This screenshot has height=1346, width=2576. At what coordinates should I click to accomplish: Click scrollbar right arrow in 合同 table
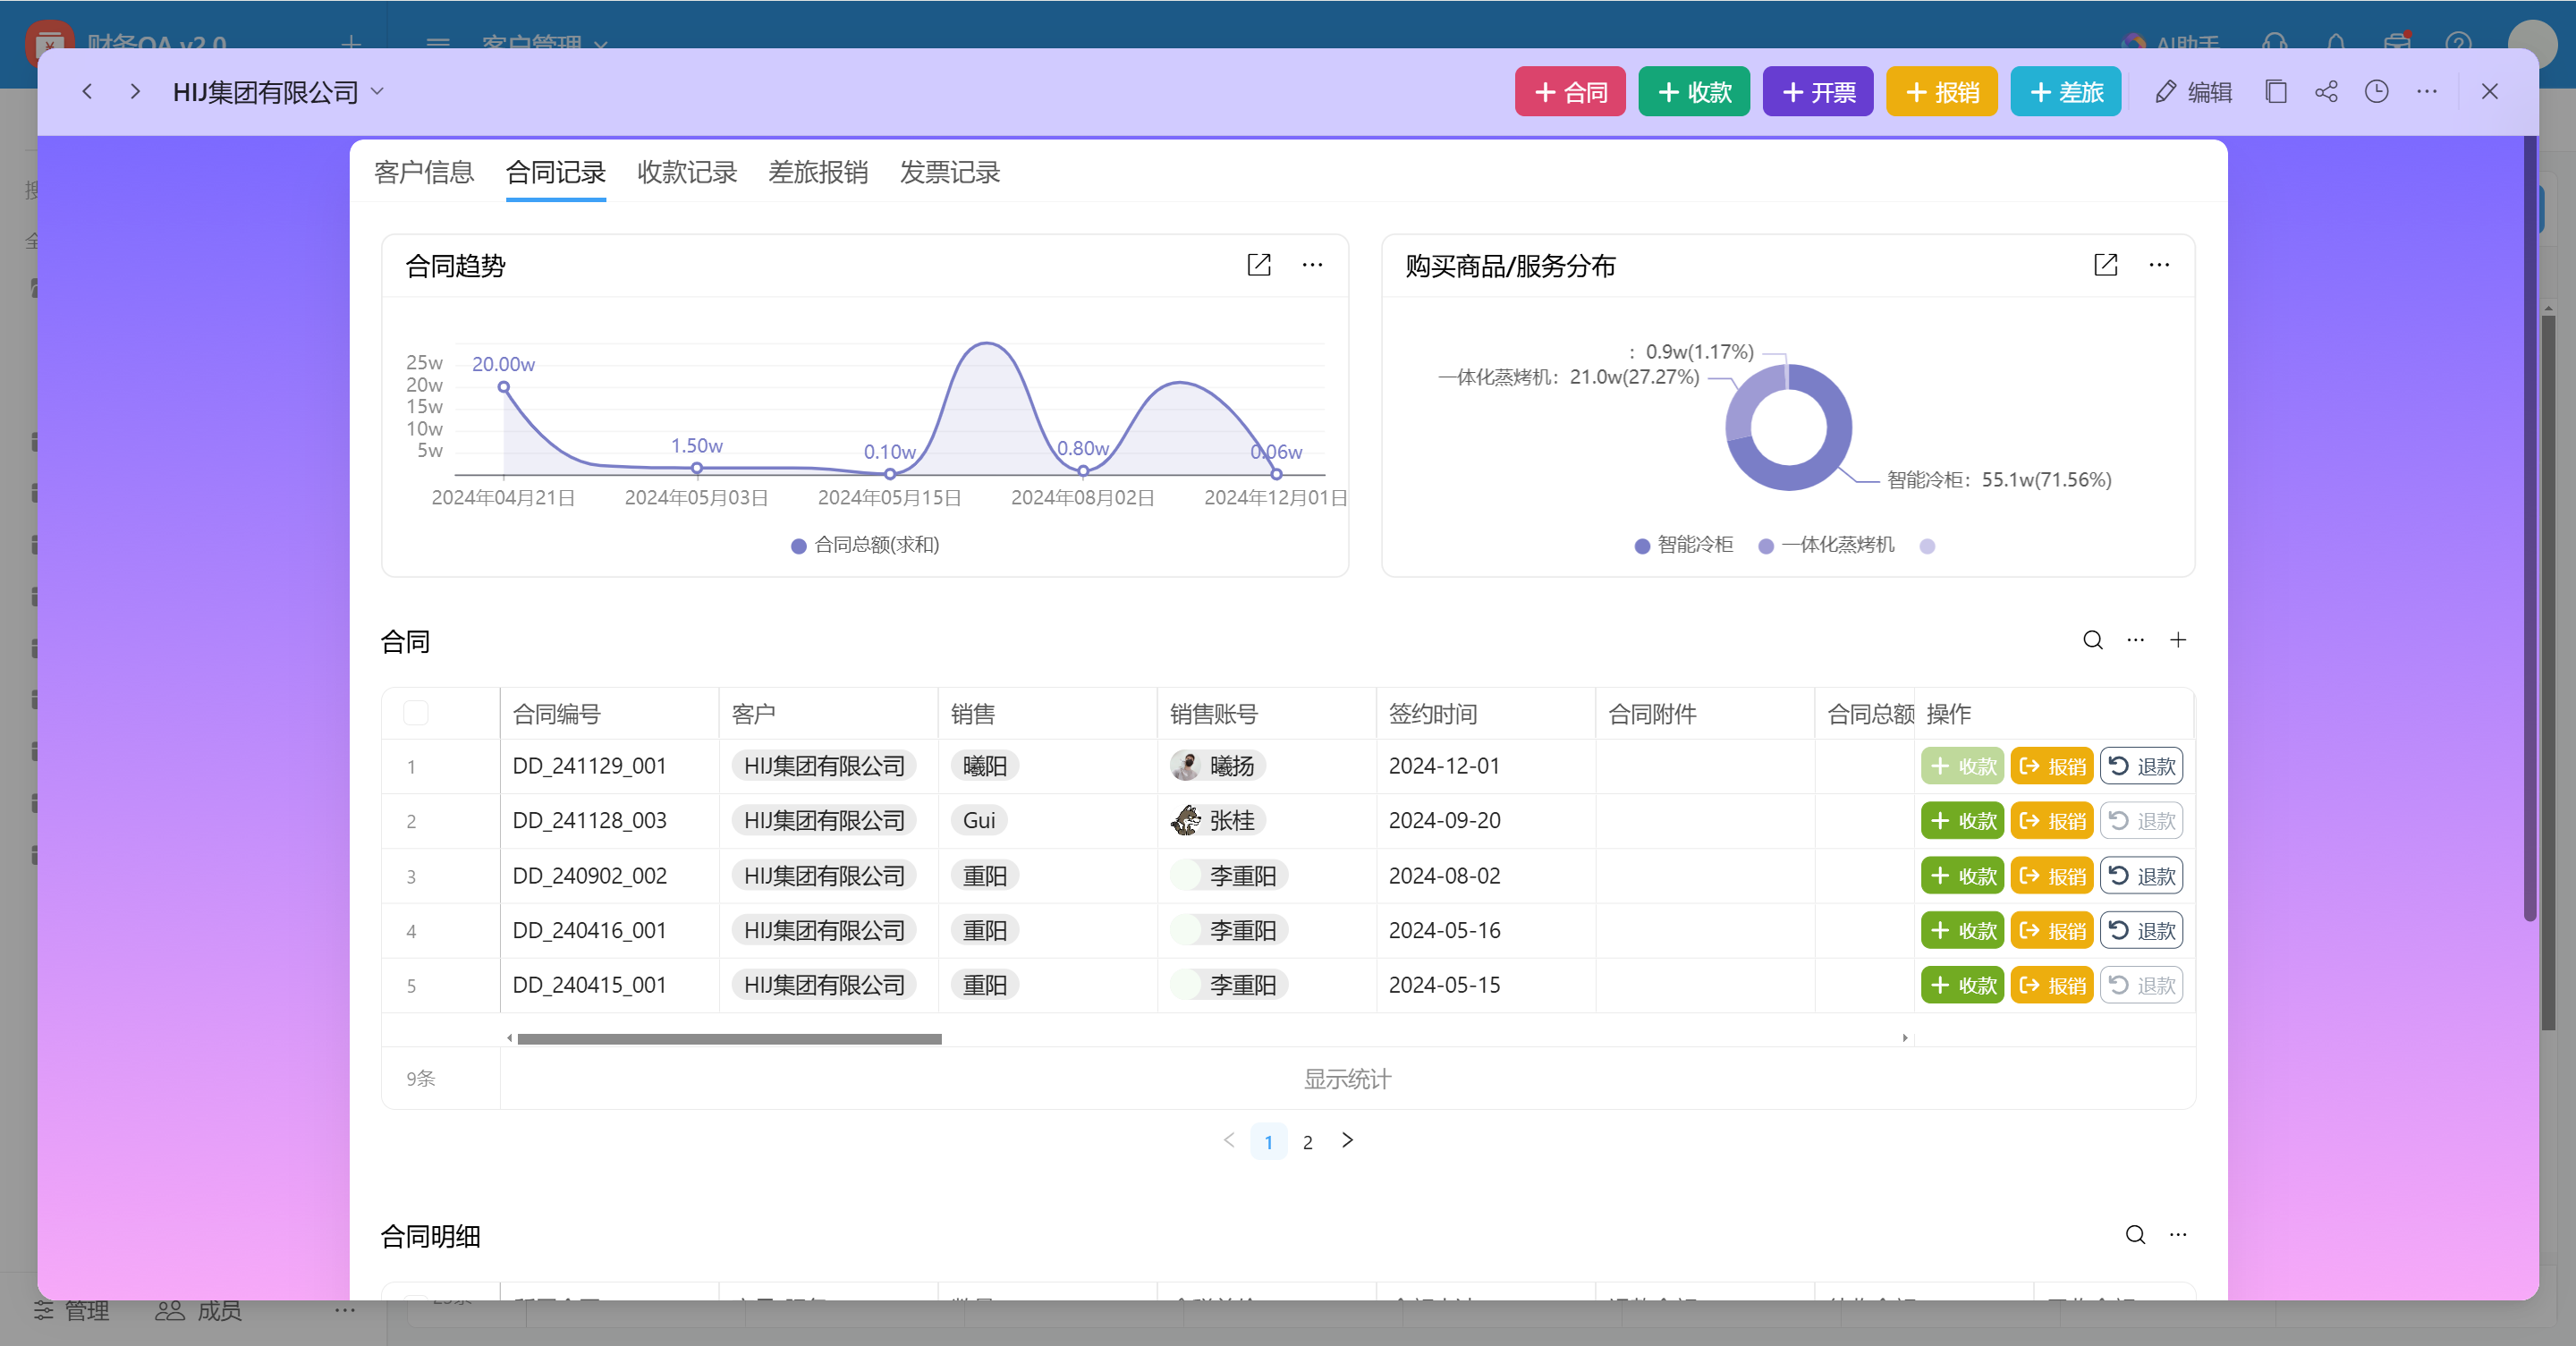[1905, 1039]
